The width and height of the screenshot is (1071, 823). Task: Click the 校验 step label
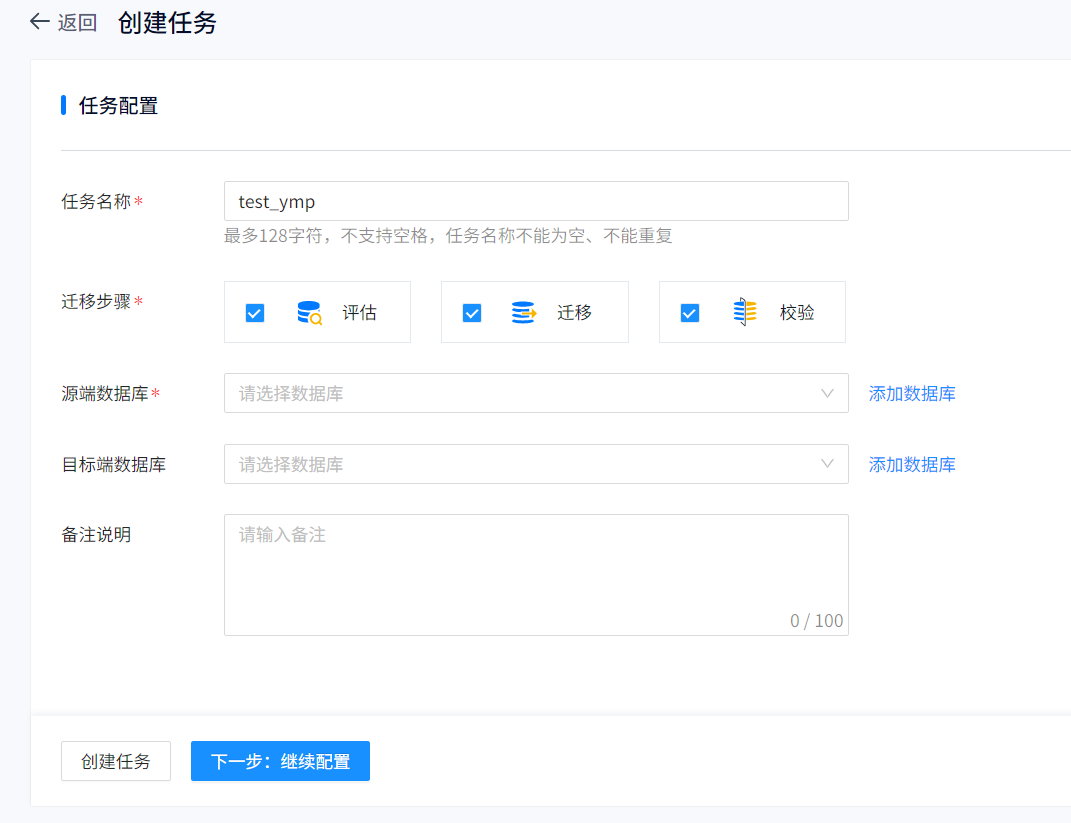(796, 313)
